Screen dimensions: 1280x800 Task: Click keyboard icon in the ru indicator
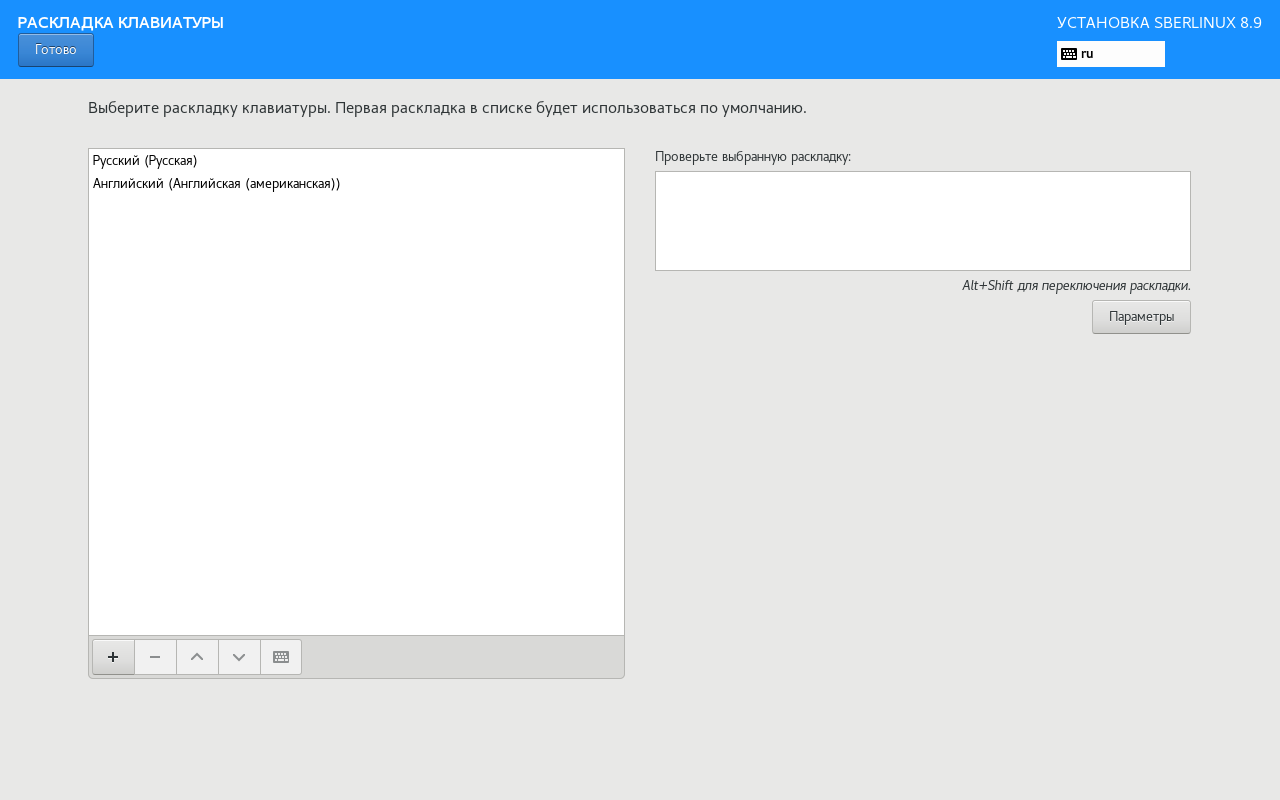point(1069,54)
